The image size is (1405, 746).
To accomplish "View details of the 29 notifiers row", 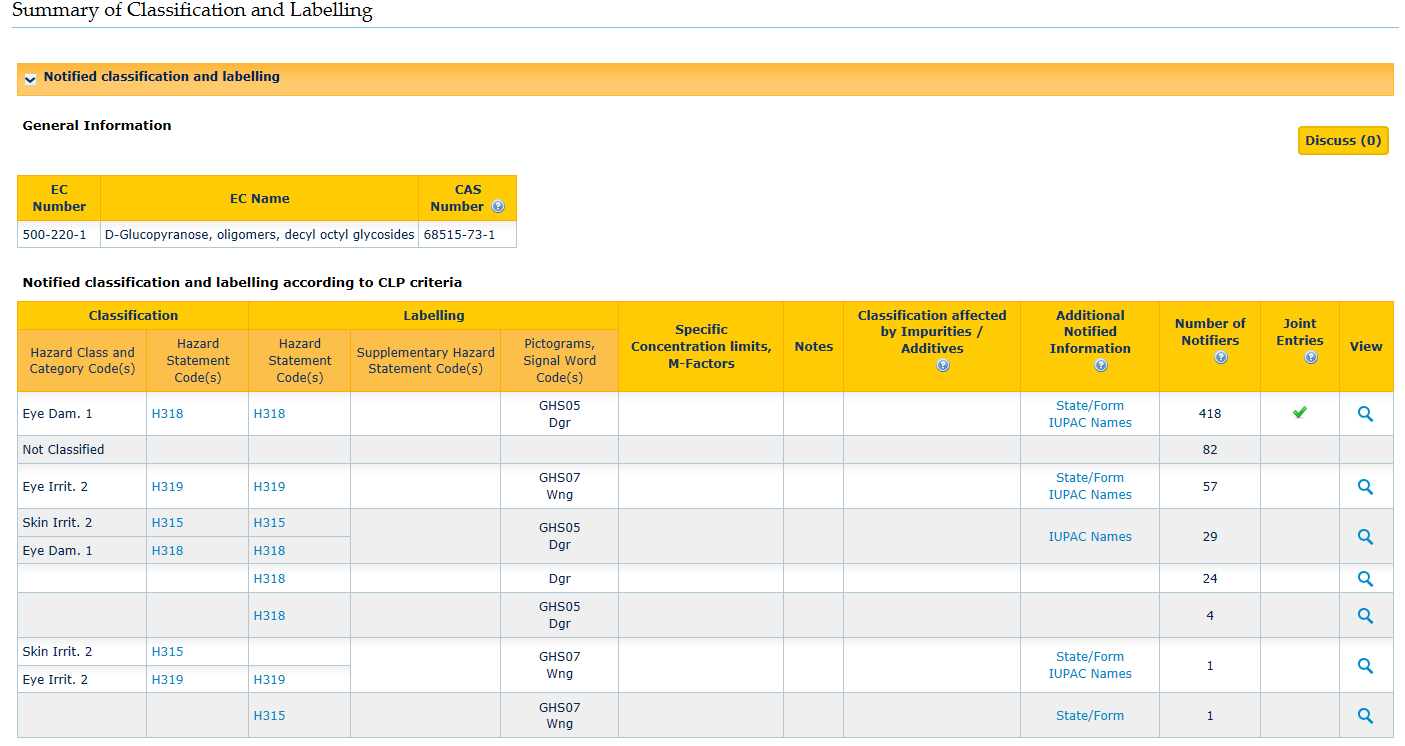I will 1365,537.
